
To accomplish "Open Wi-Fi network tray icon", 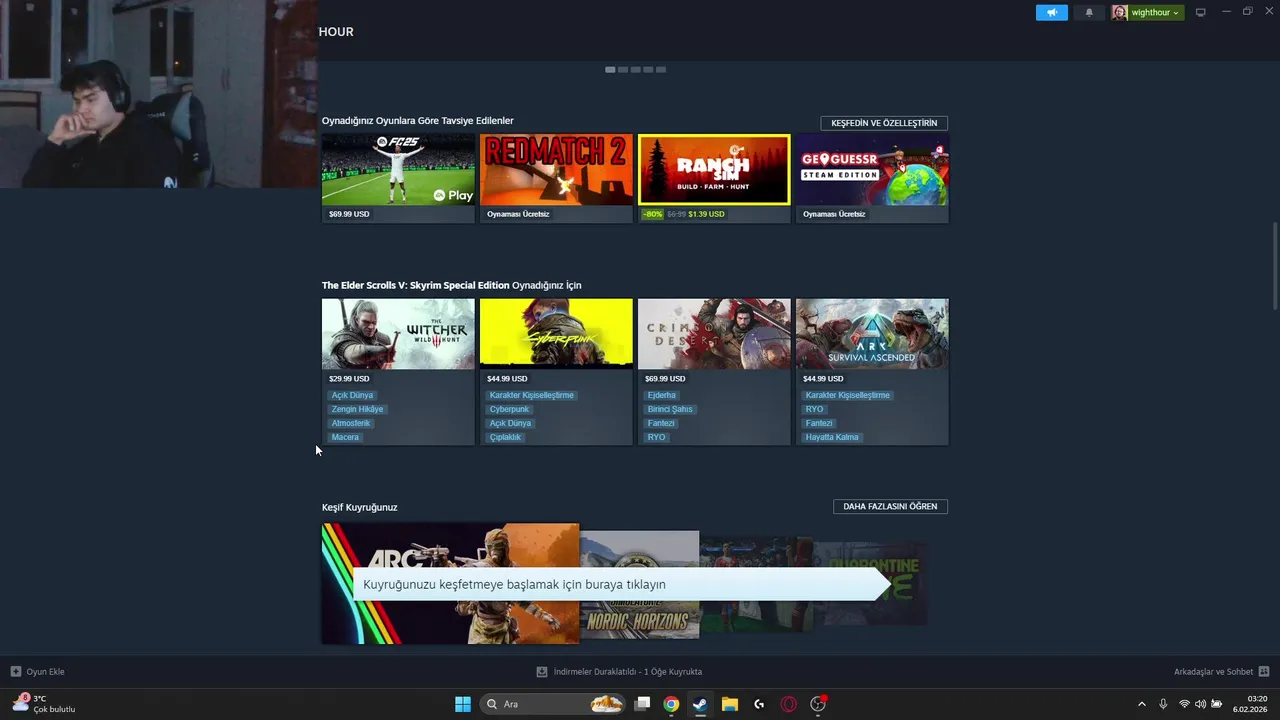I will [x=1184, y=704].
